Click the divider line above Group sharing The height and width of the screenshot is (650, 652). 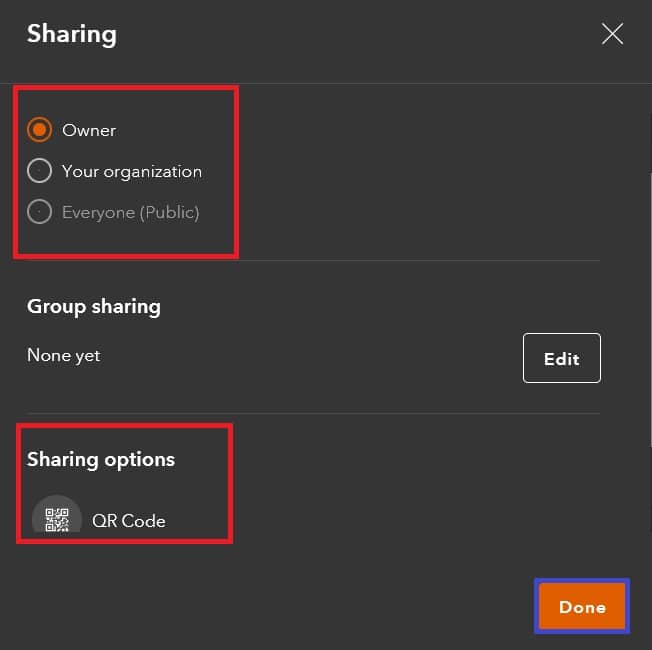point(314,261)
